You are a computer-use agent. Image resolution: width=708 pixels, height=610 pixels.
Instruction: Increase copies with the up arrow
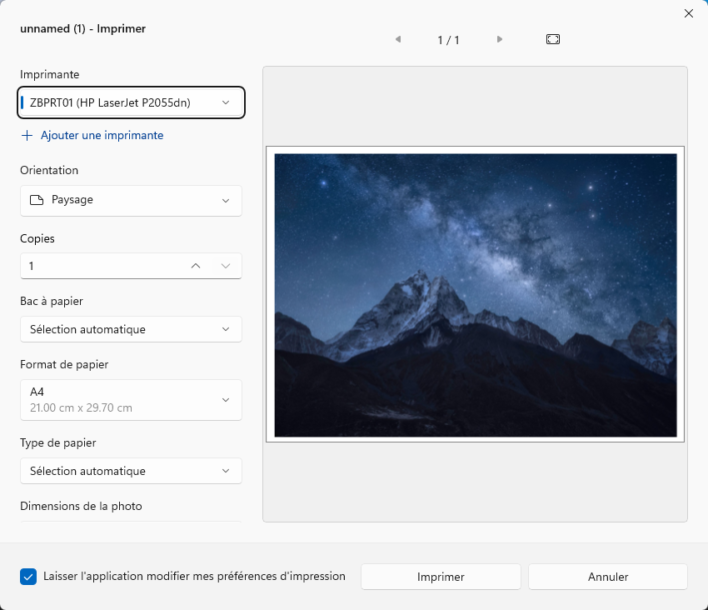click(196, 266)
